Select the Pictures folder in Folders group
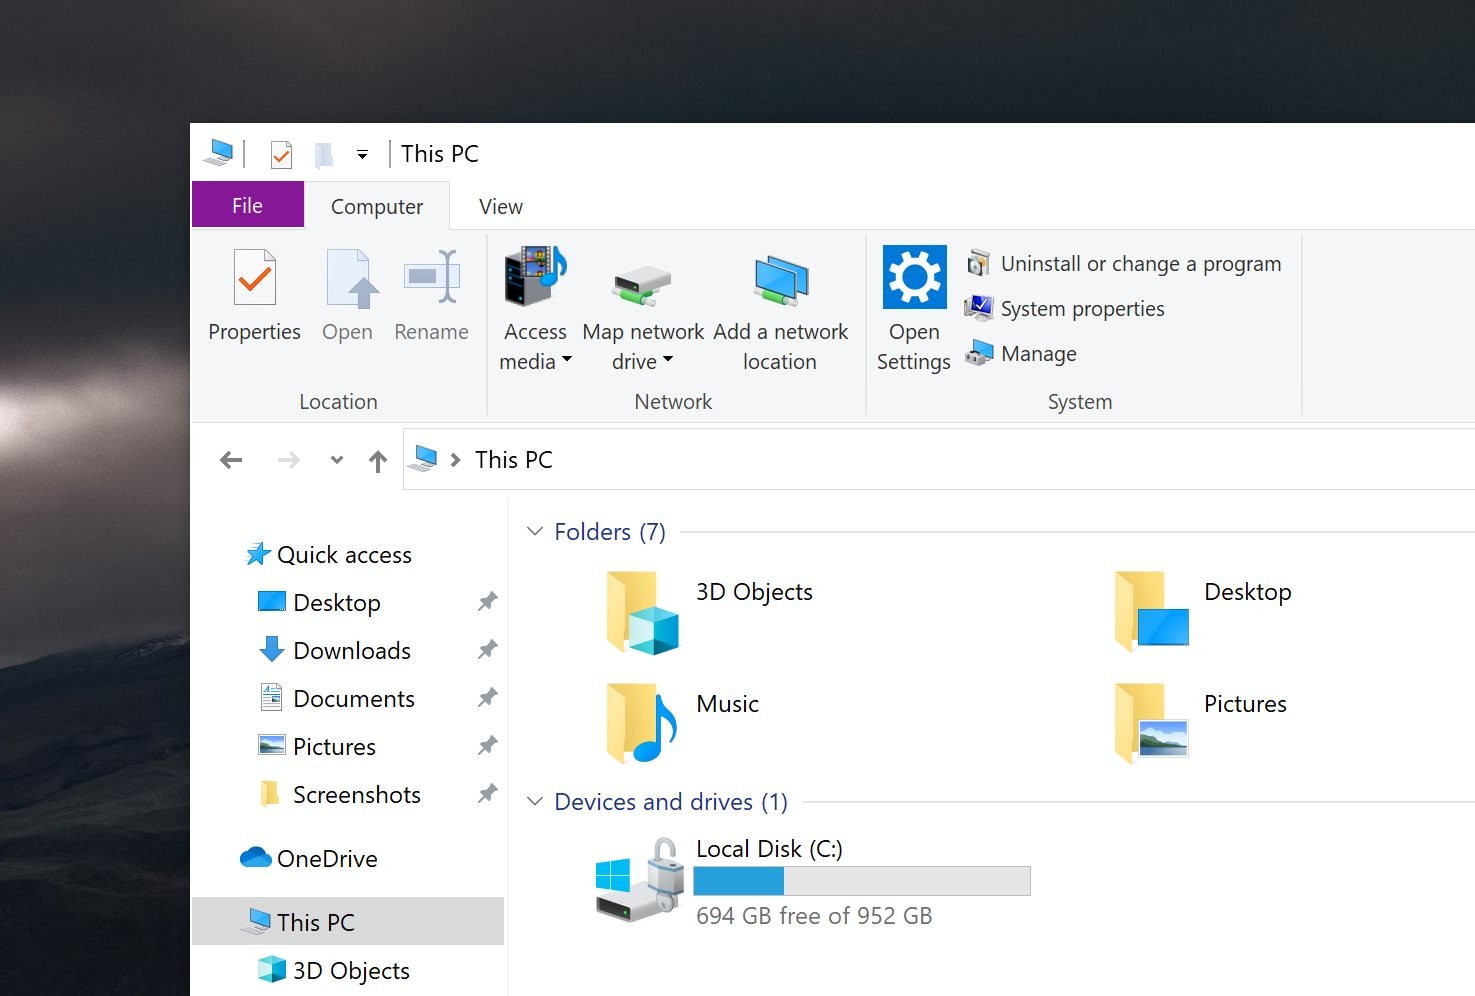 coord(1152,723)
